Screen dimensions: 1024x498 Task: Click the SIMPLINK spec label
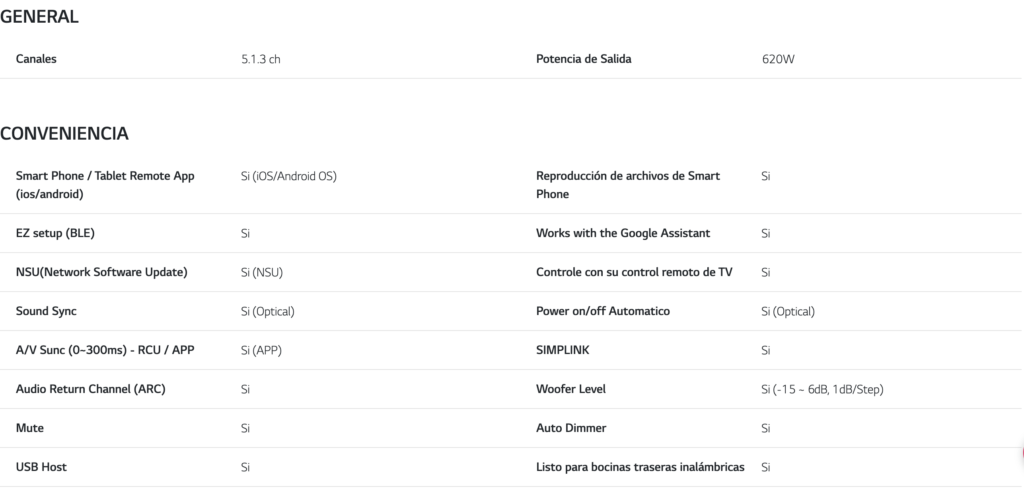click(562, 350)
